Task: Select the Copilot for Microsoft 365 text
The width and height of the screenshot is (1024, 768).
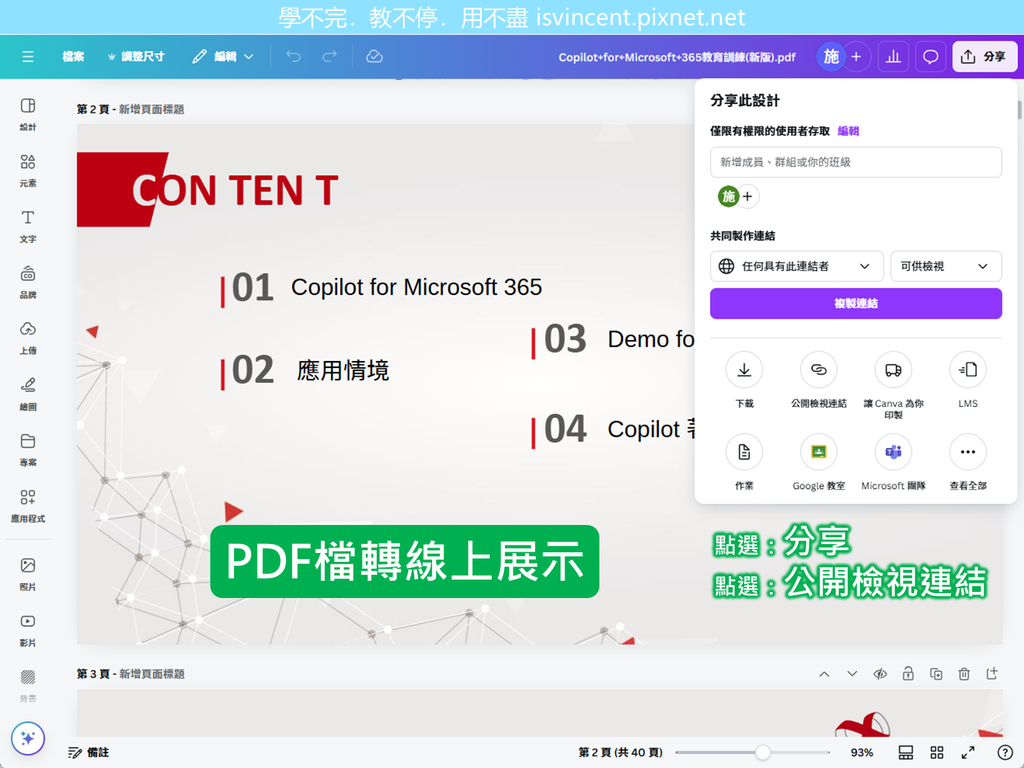Action: click(x=416, y=287)
